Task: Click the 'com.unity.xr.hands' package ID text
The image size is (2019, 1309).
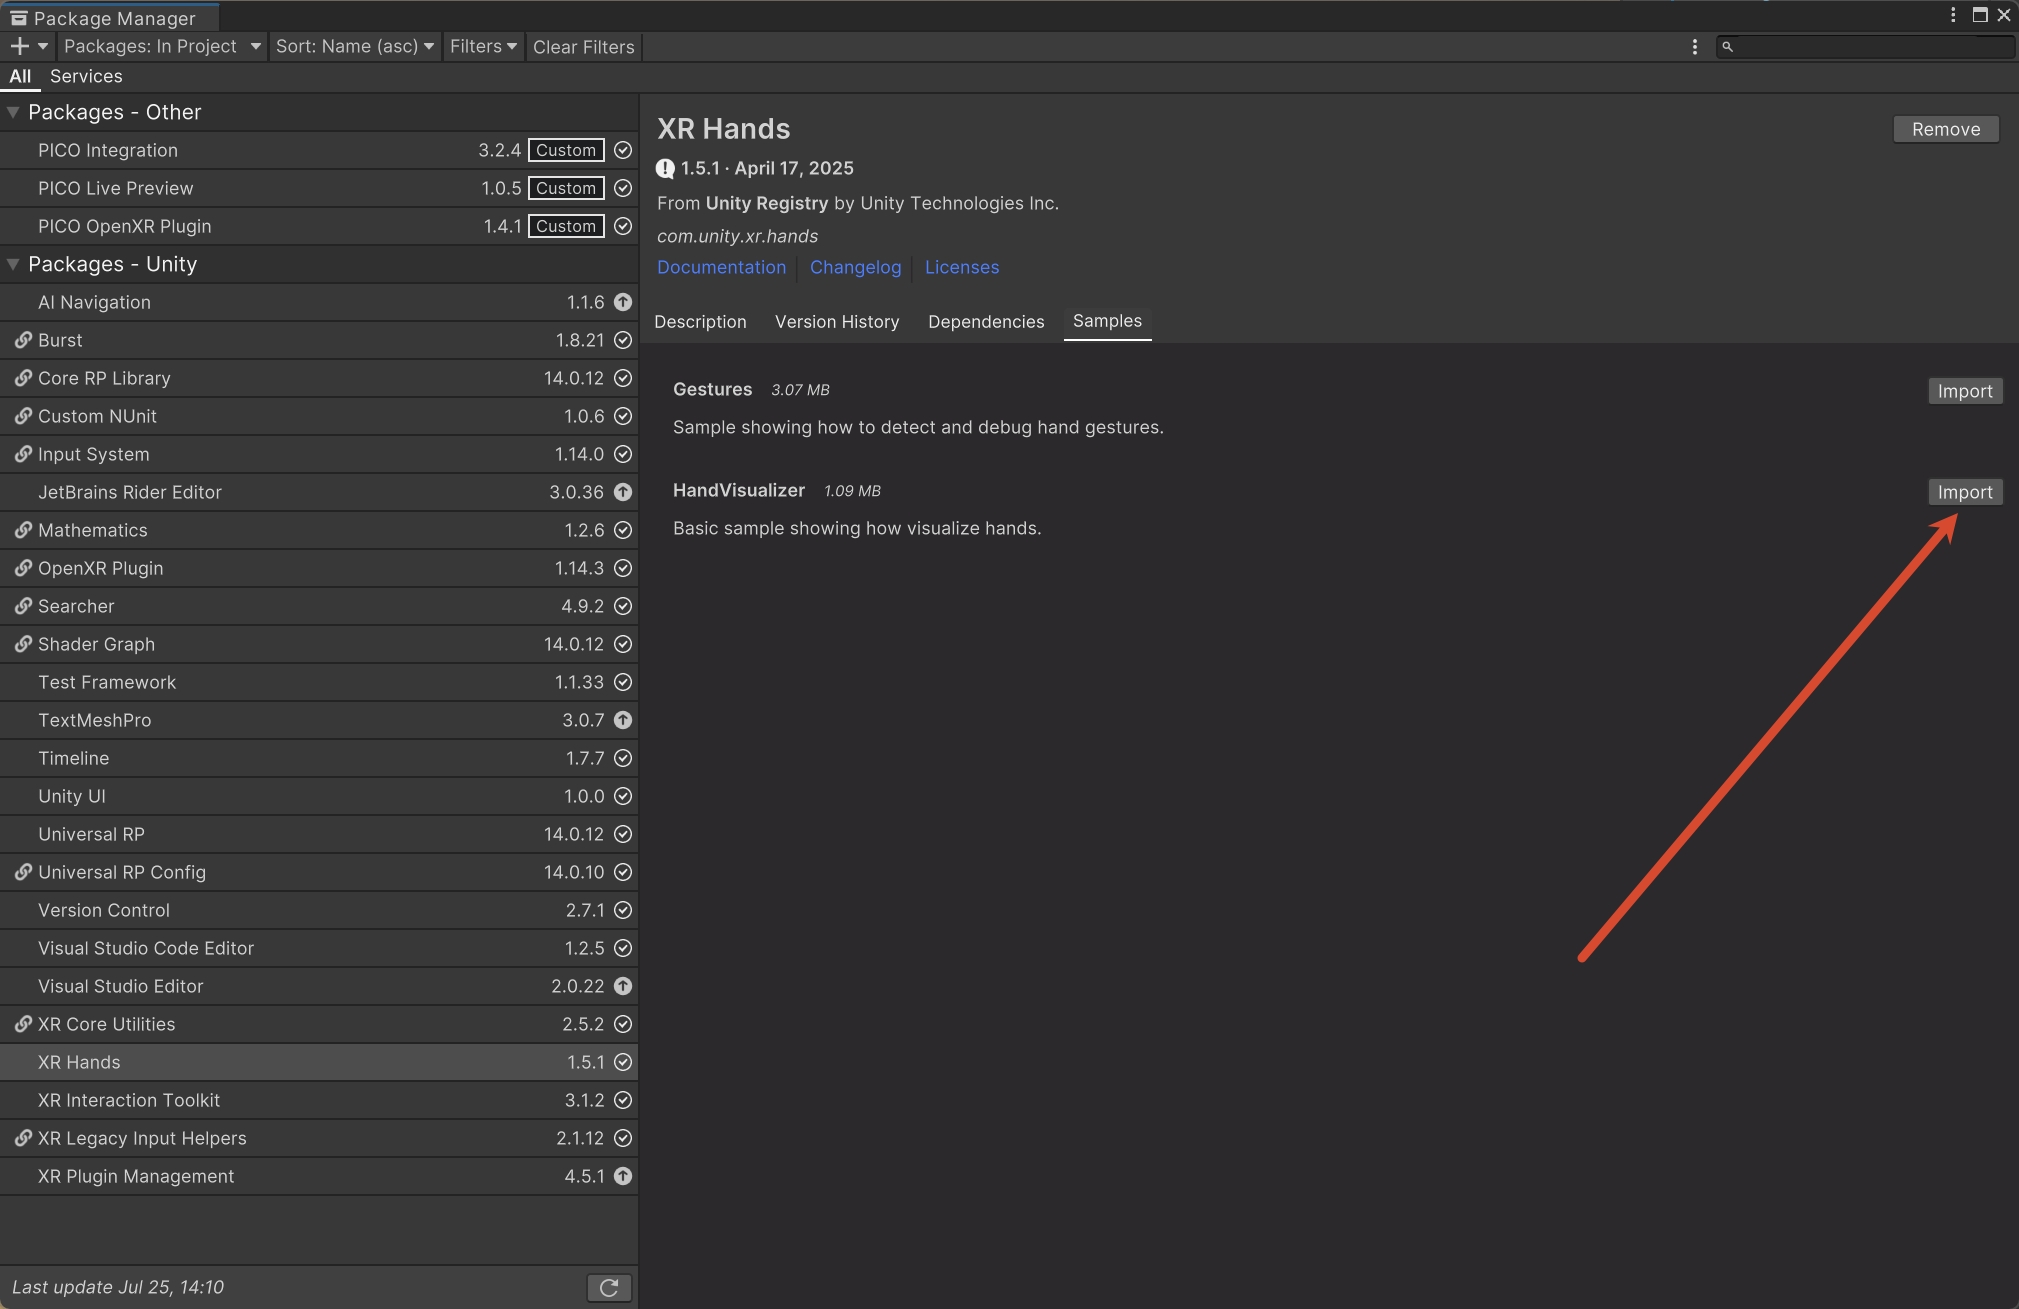Action: (737, 236)
